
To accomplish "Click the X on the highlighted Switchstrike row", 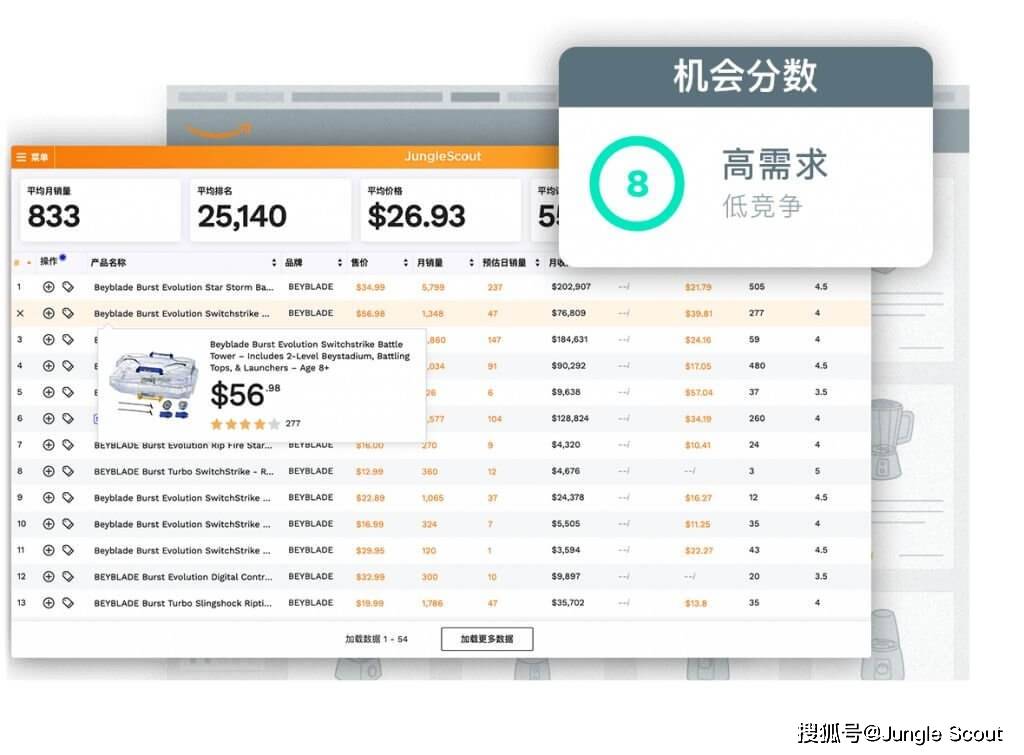I will (x=20, y=313).
